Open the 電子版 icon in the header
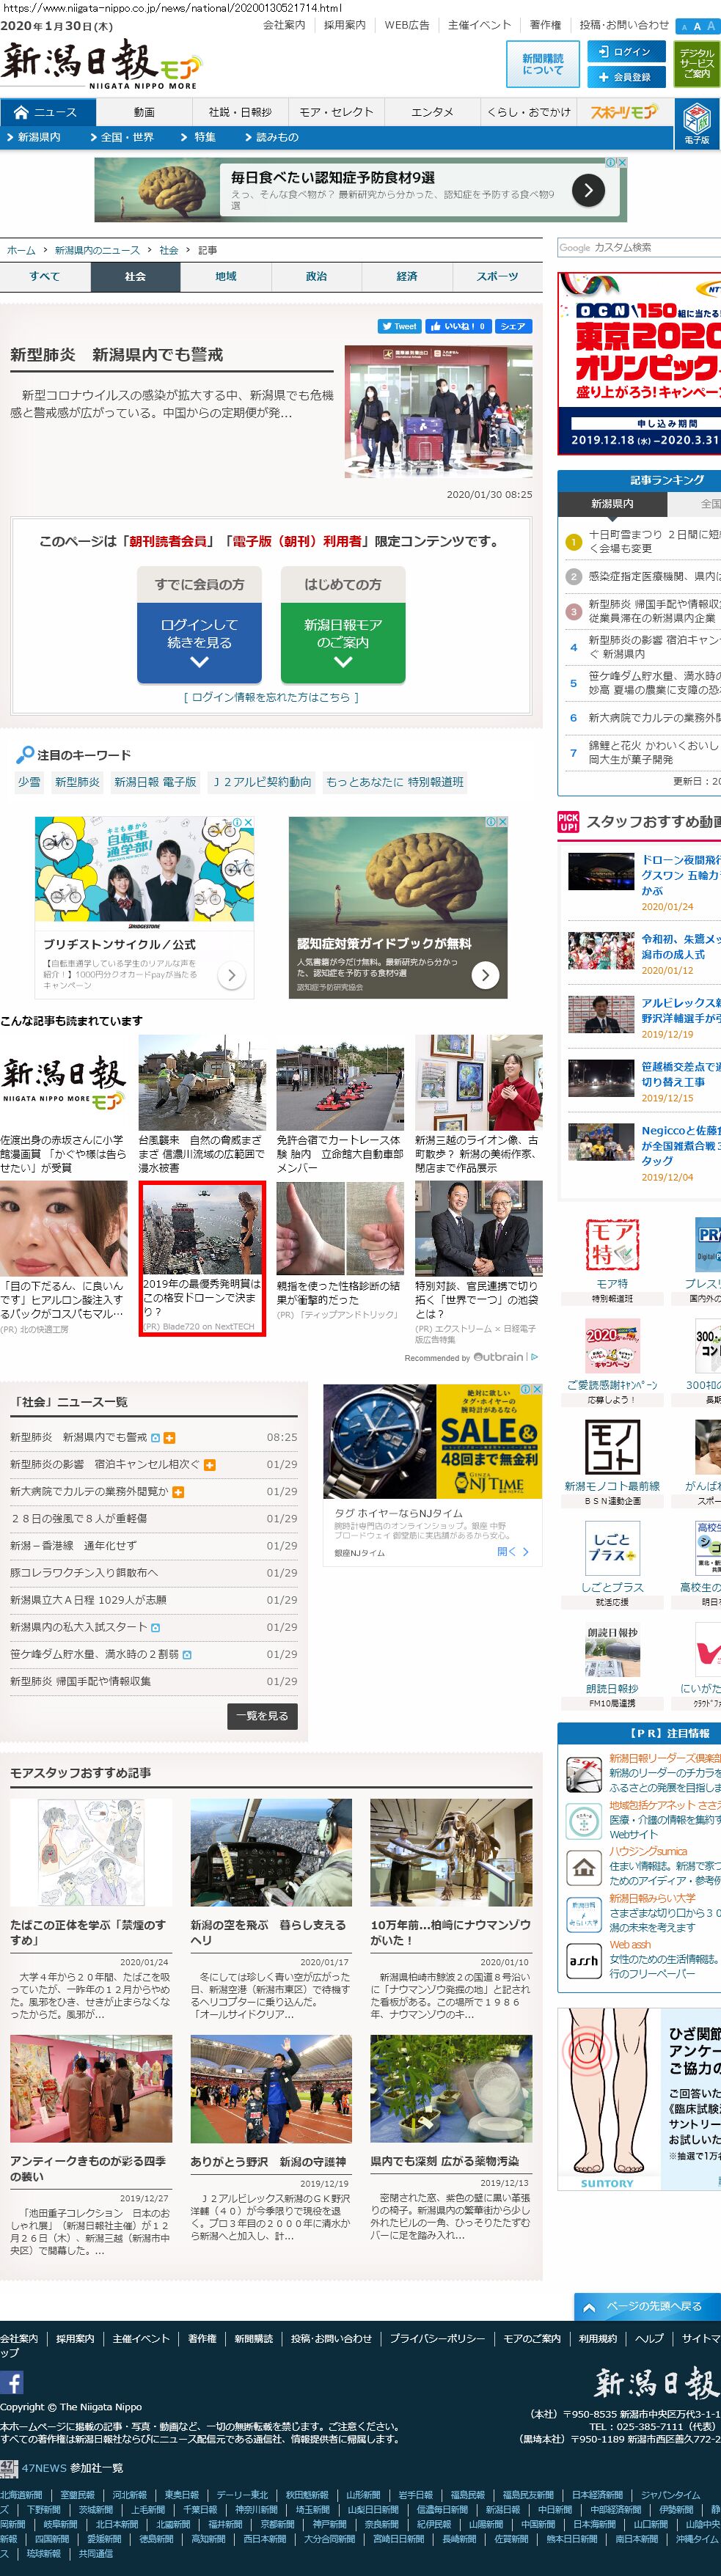This screenshot has height=2576, width=721. tap(697, 123)
